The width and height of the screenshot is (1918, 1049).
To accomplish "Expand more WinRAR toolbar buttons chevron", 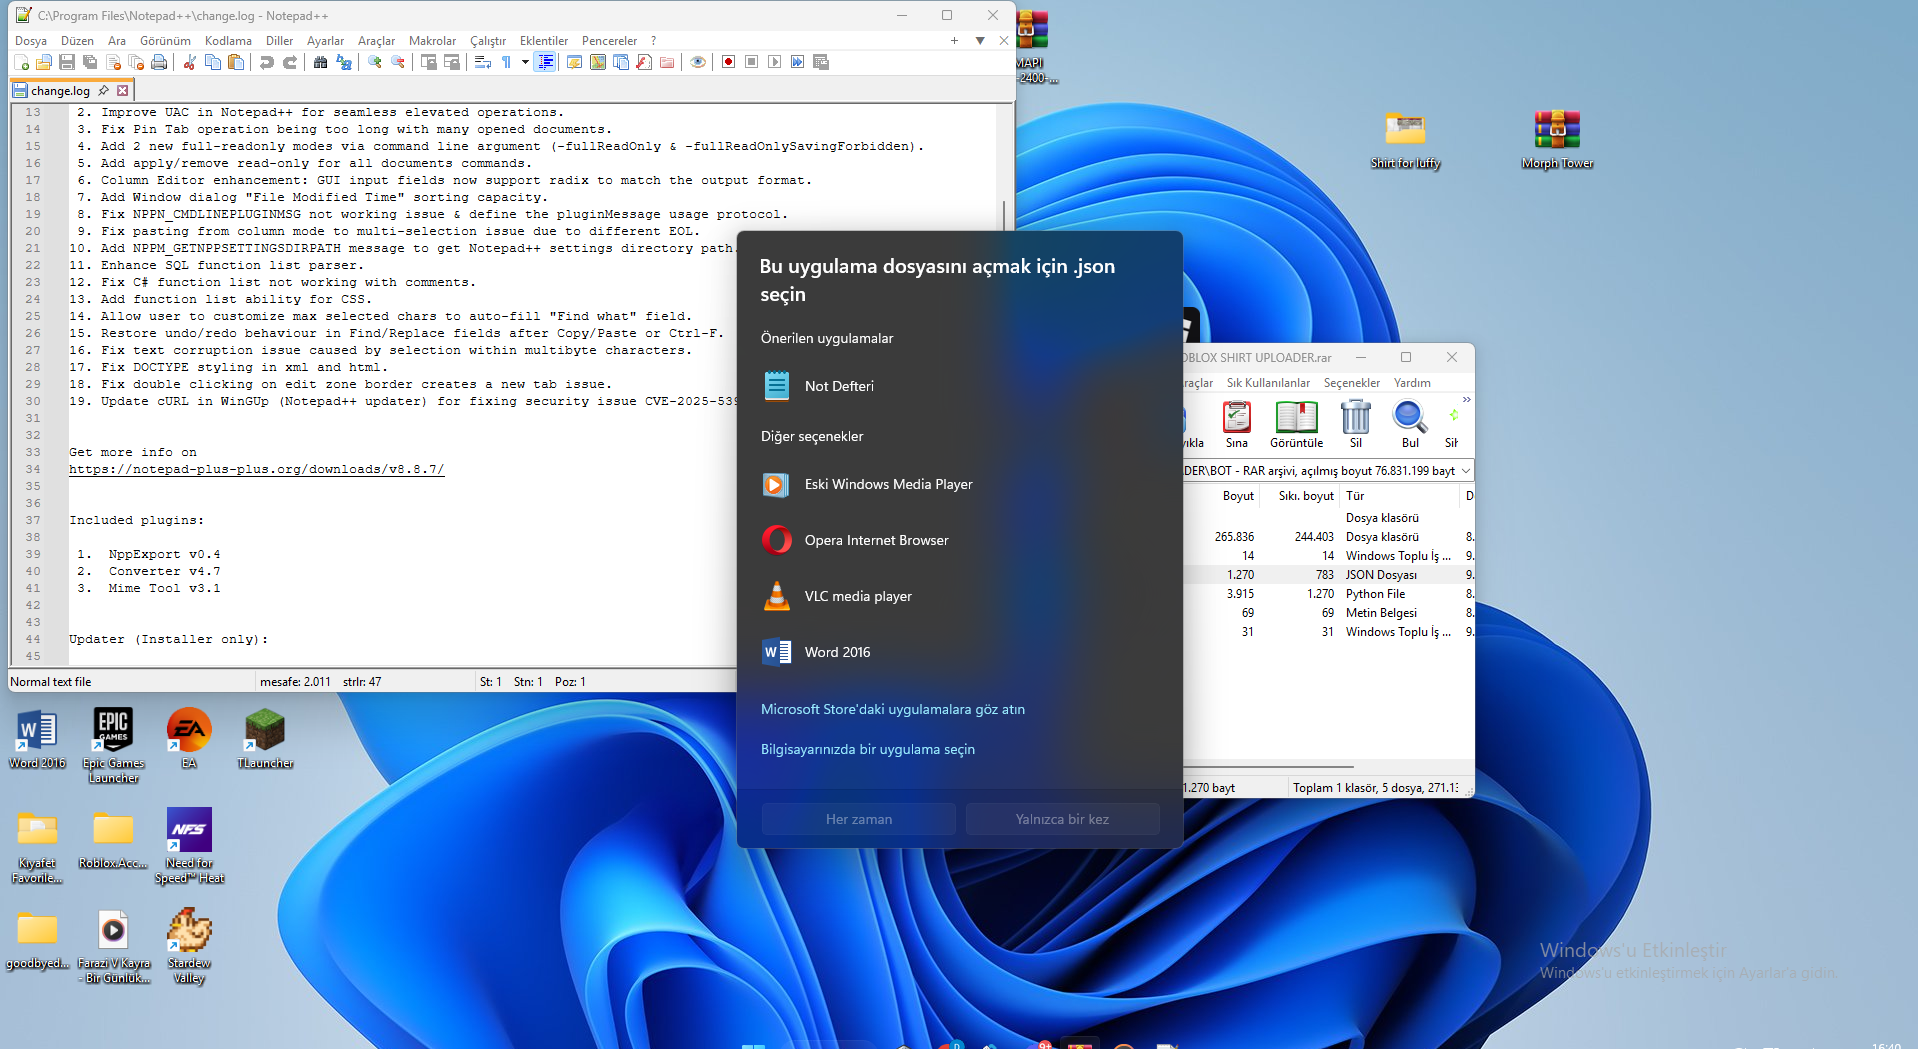I will [x=1466, y=400].
